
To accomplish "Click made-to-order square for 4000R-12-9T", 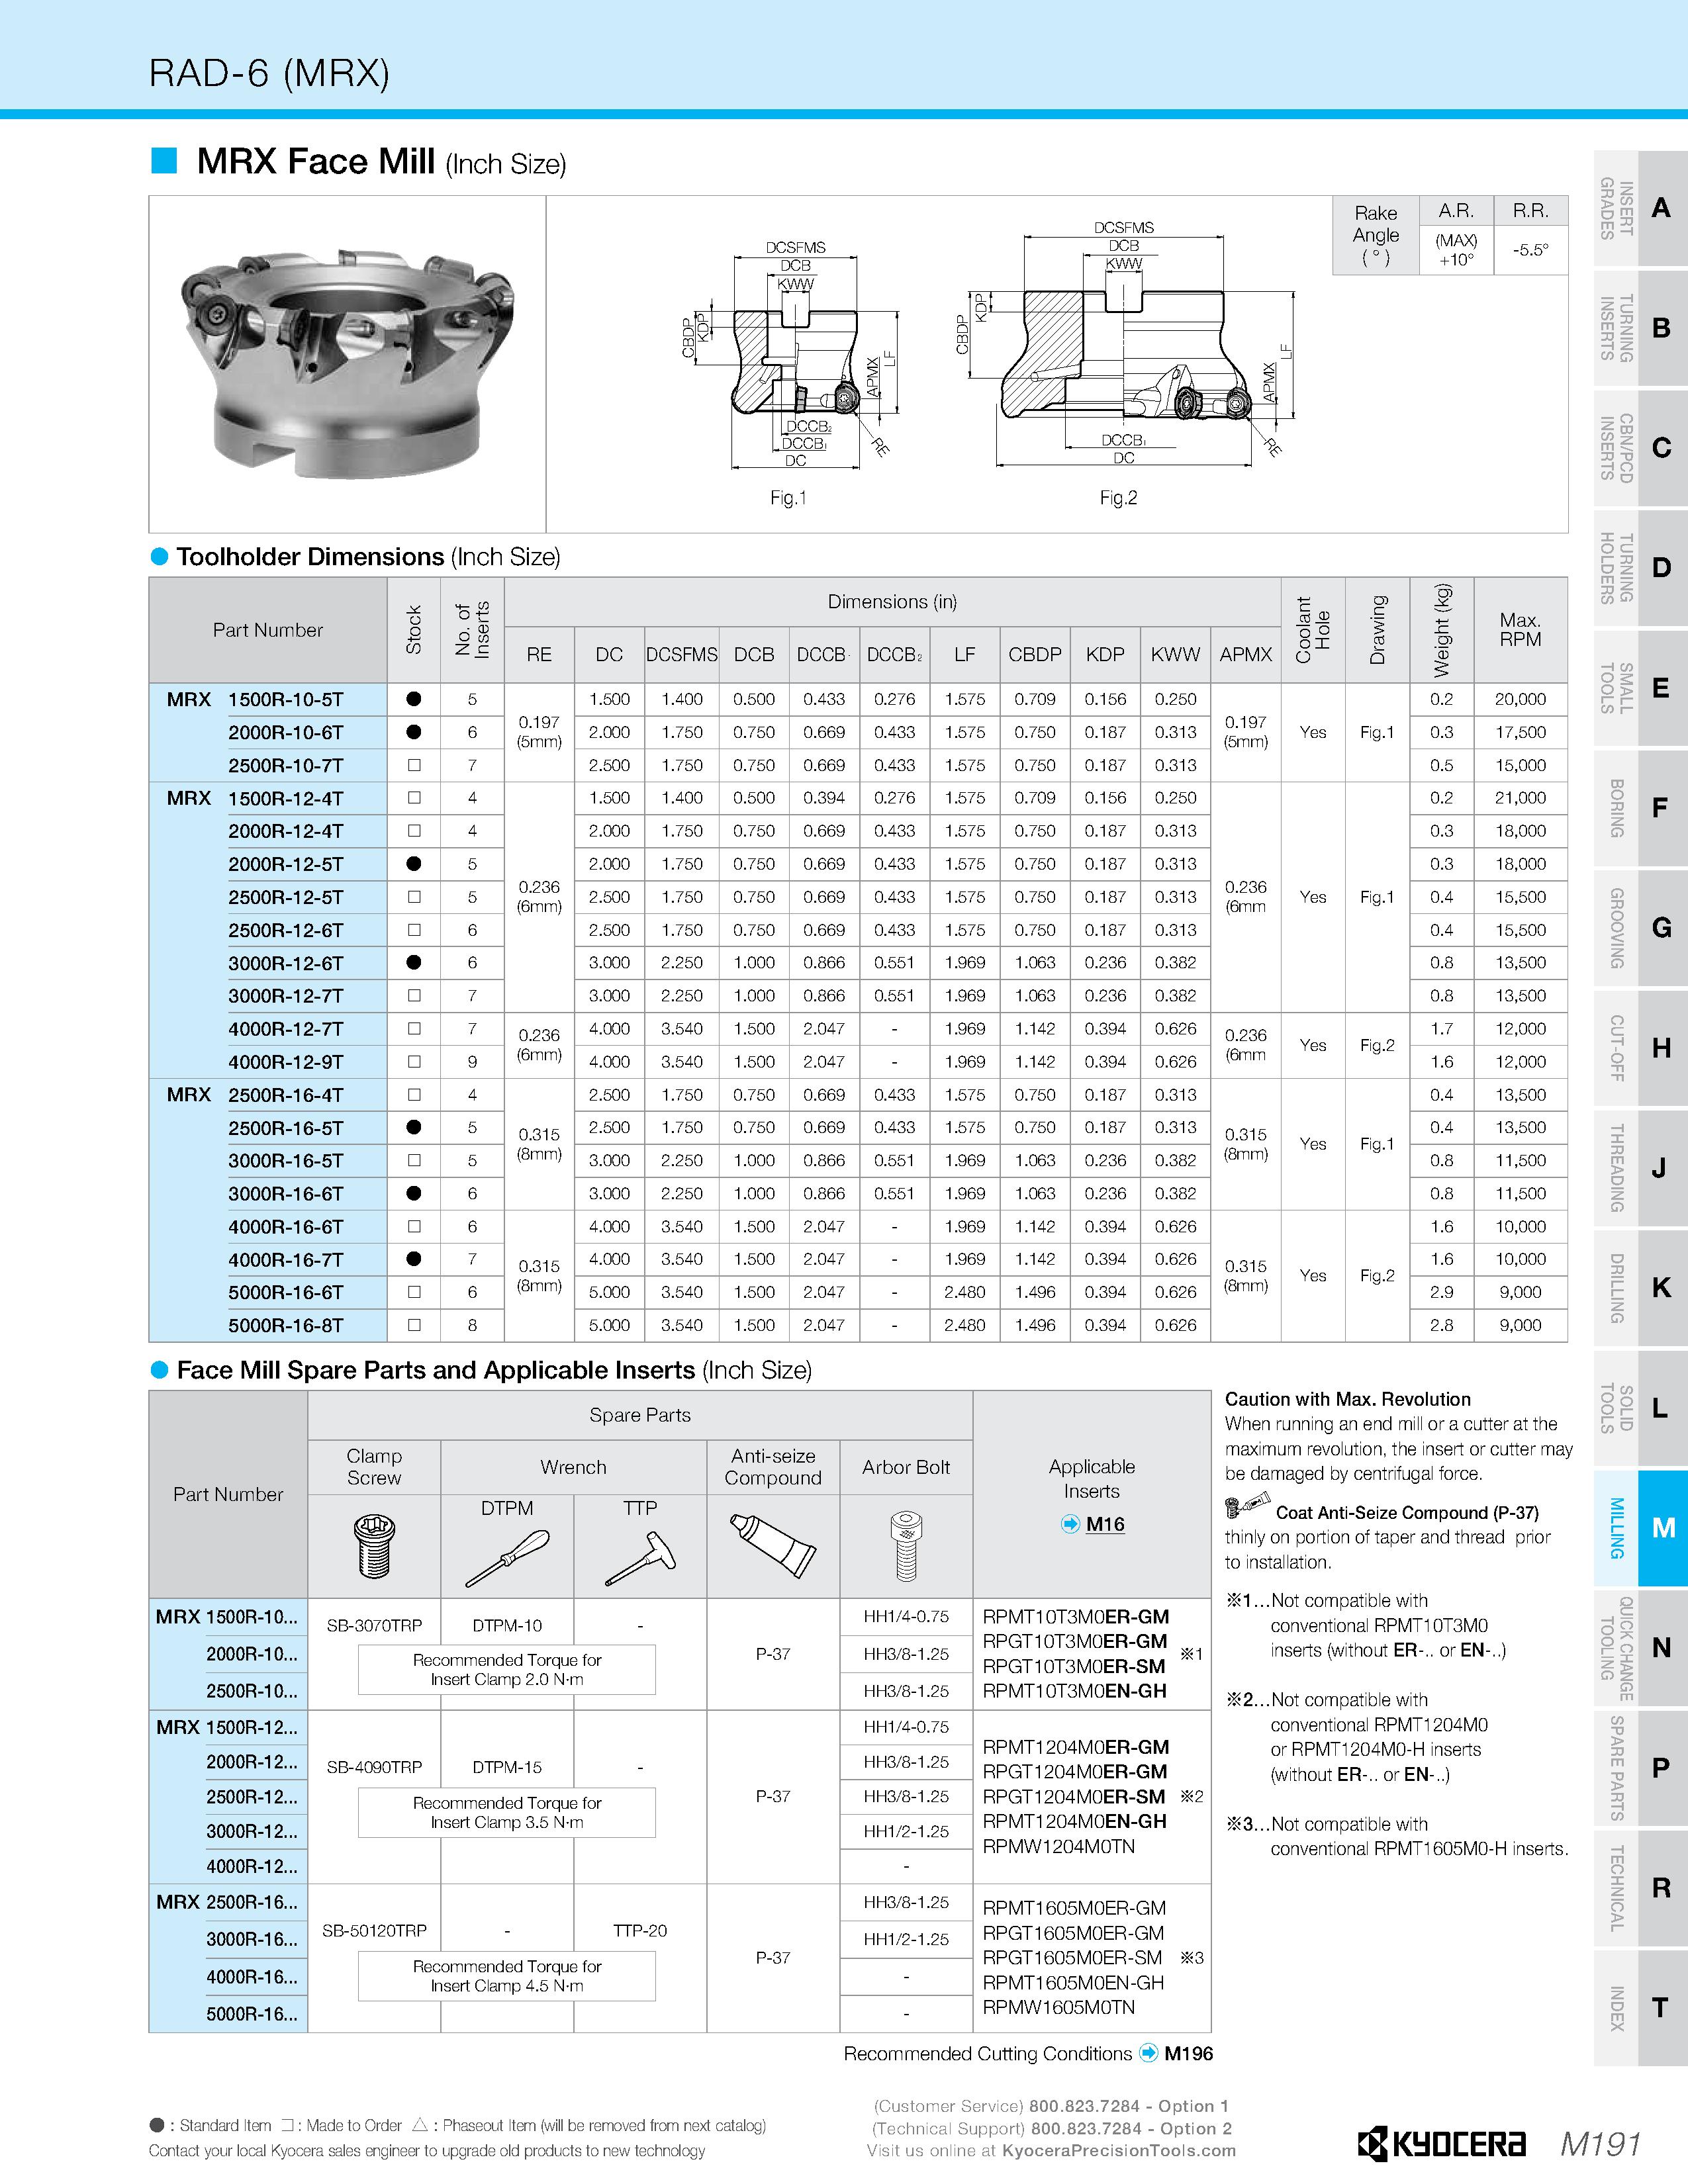I will (x=414, y=1062).
